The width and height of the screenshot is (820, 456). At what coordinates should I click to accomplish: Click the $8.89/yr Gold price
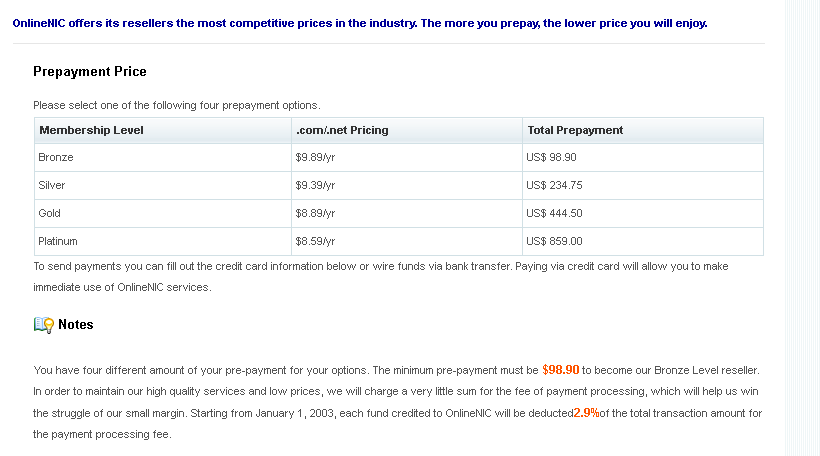(315, 213)
